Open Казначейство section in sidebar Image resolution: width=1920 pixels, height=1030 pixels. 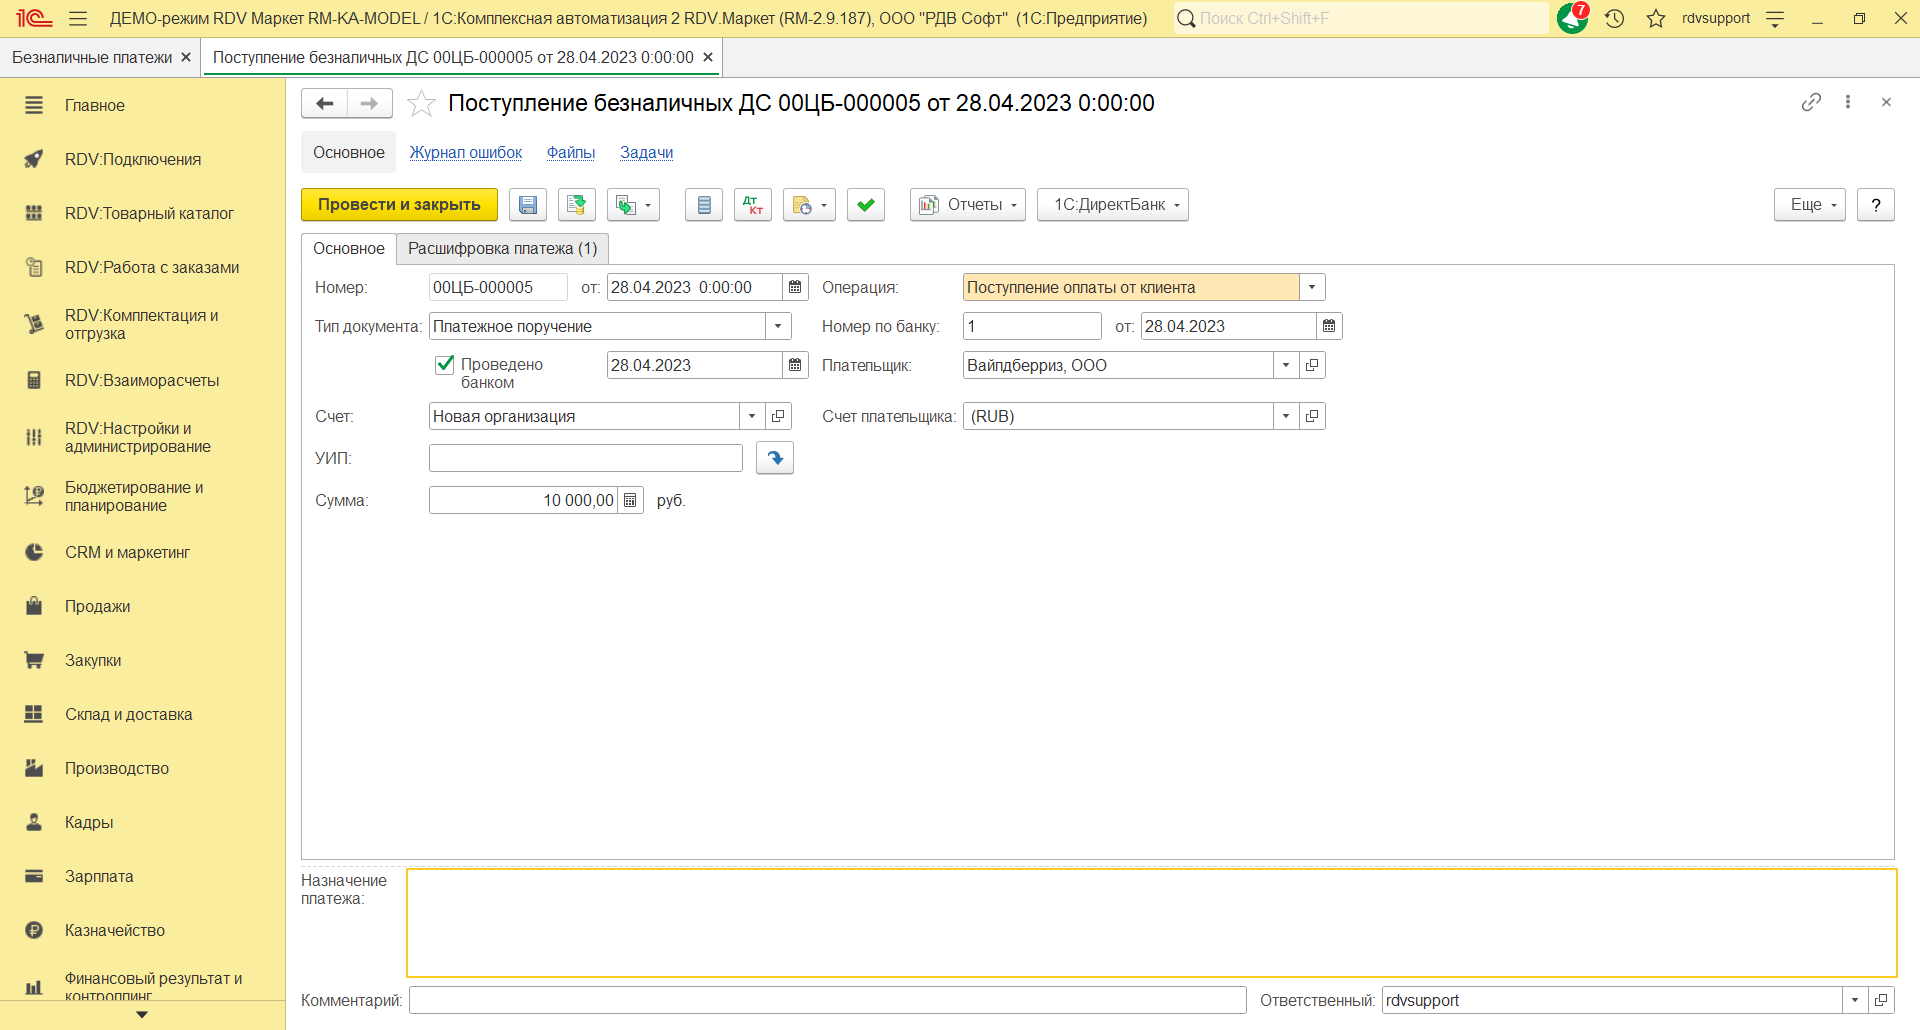pos(115,930)
